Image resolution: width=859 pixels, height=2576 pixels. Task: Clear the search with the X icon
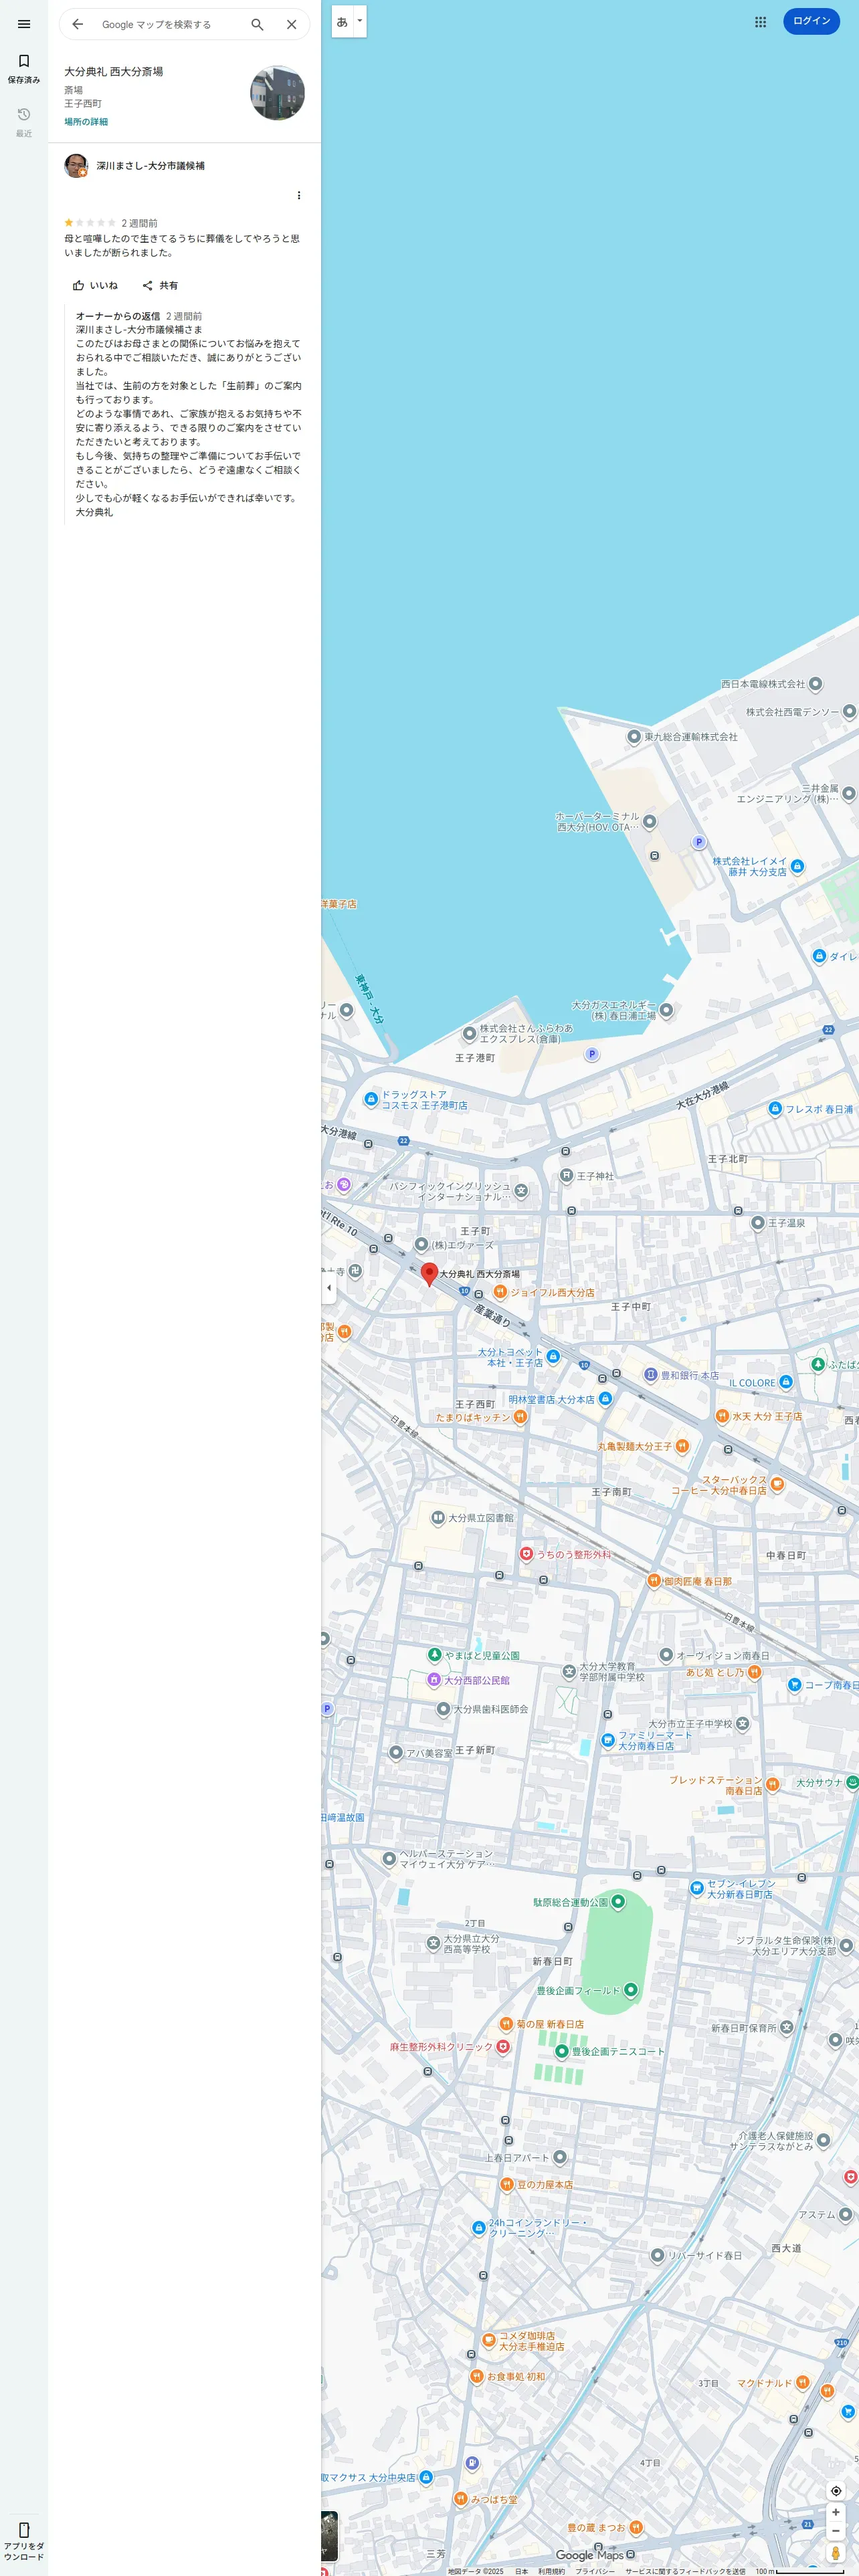[292, 24]
